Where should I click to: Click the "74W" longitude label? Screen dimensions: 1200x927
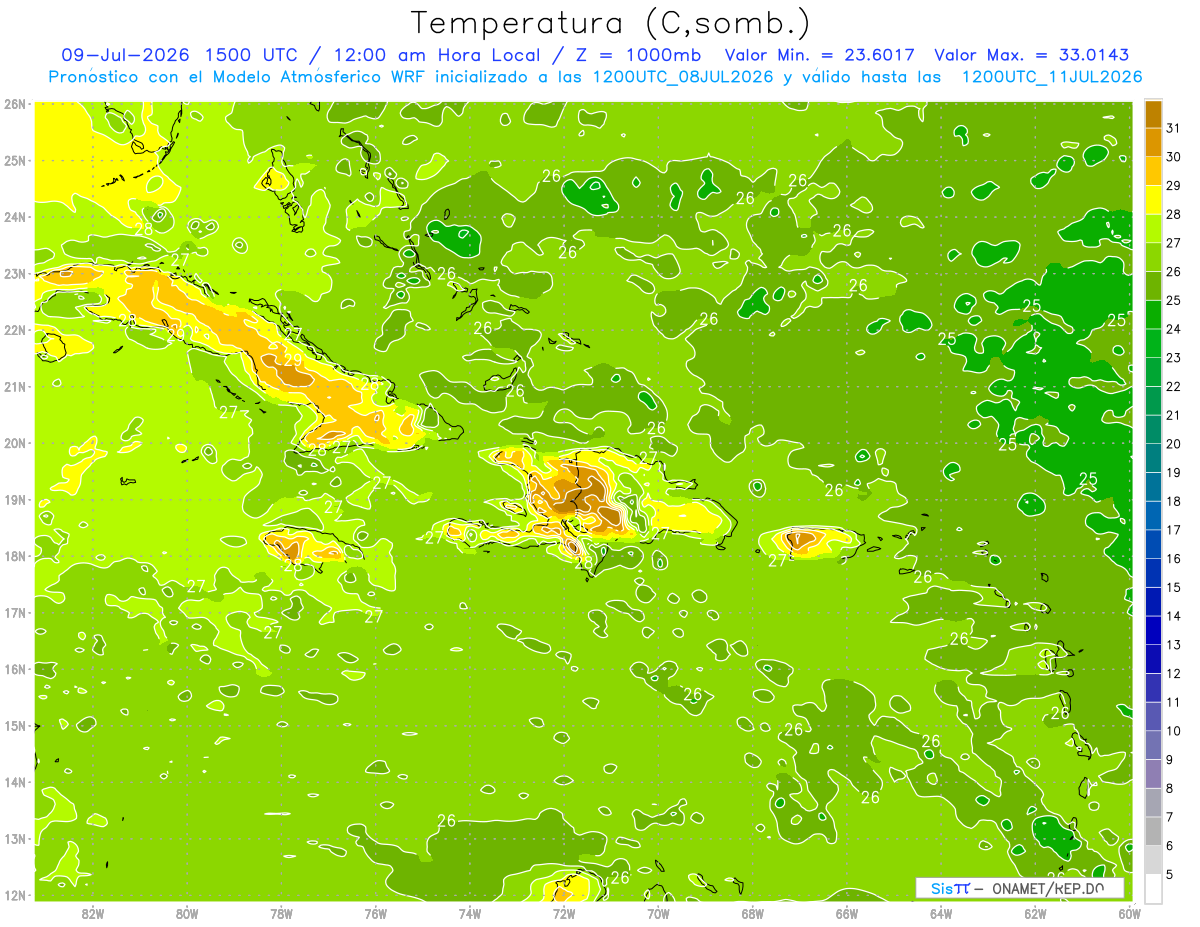click(469, 913)
